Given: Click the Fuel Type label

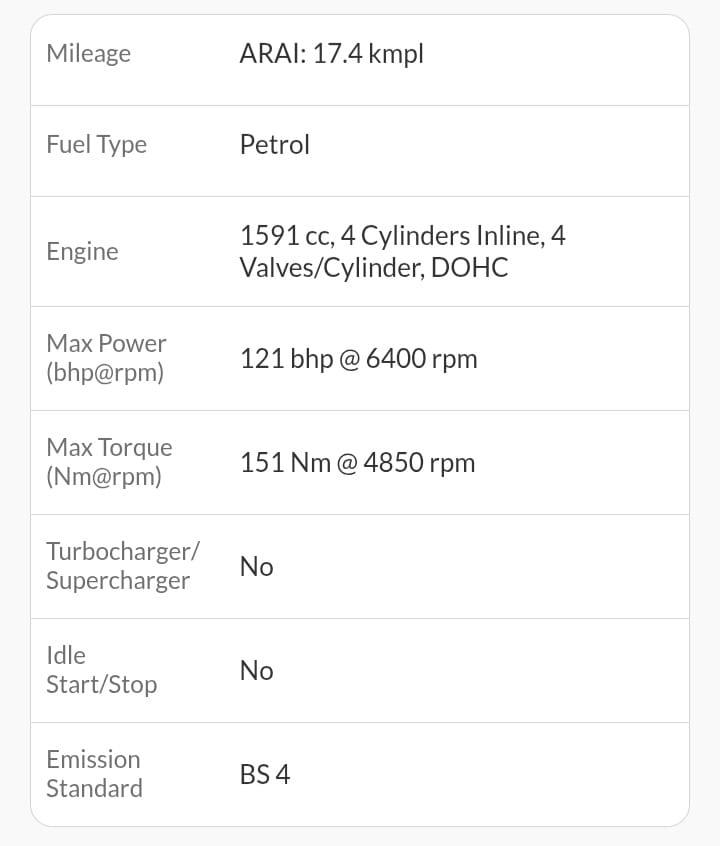Looking at the screenshot, I should (x=96, y=144).
